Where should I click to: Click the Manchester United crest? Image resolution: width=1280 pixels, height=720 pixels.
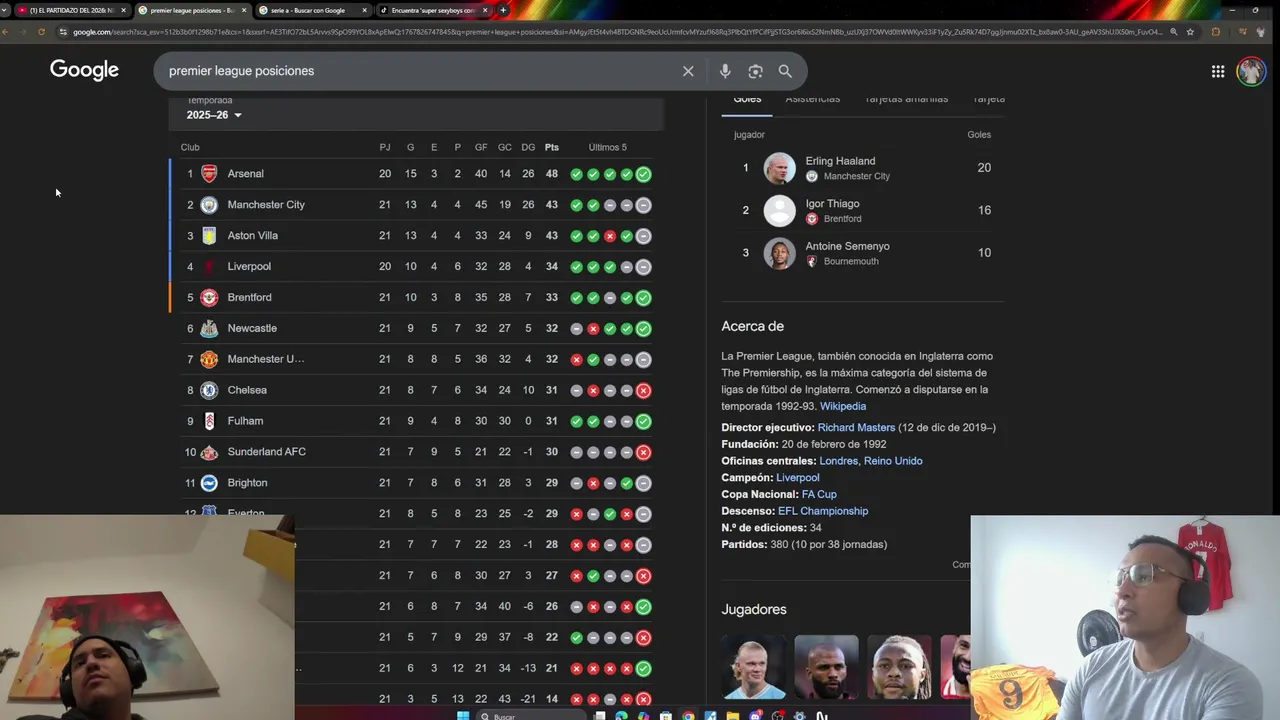(209, 359)
